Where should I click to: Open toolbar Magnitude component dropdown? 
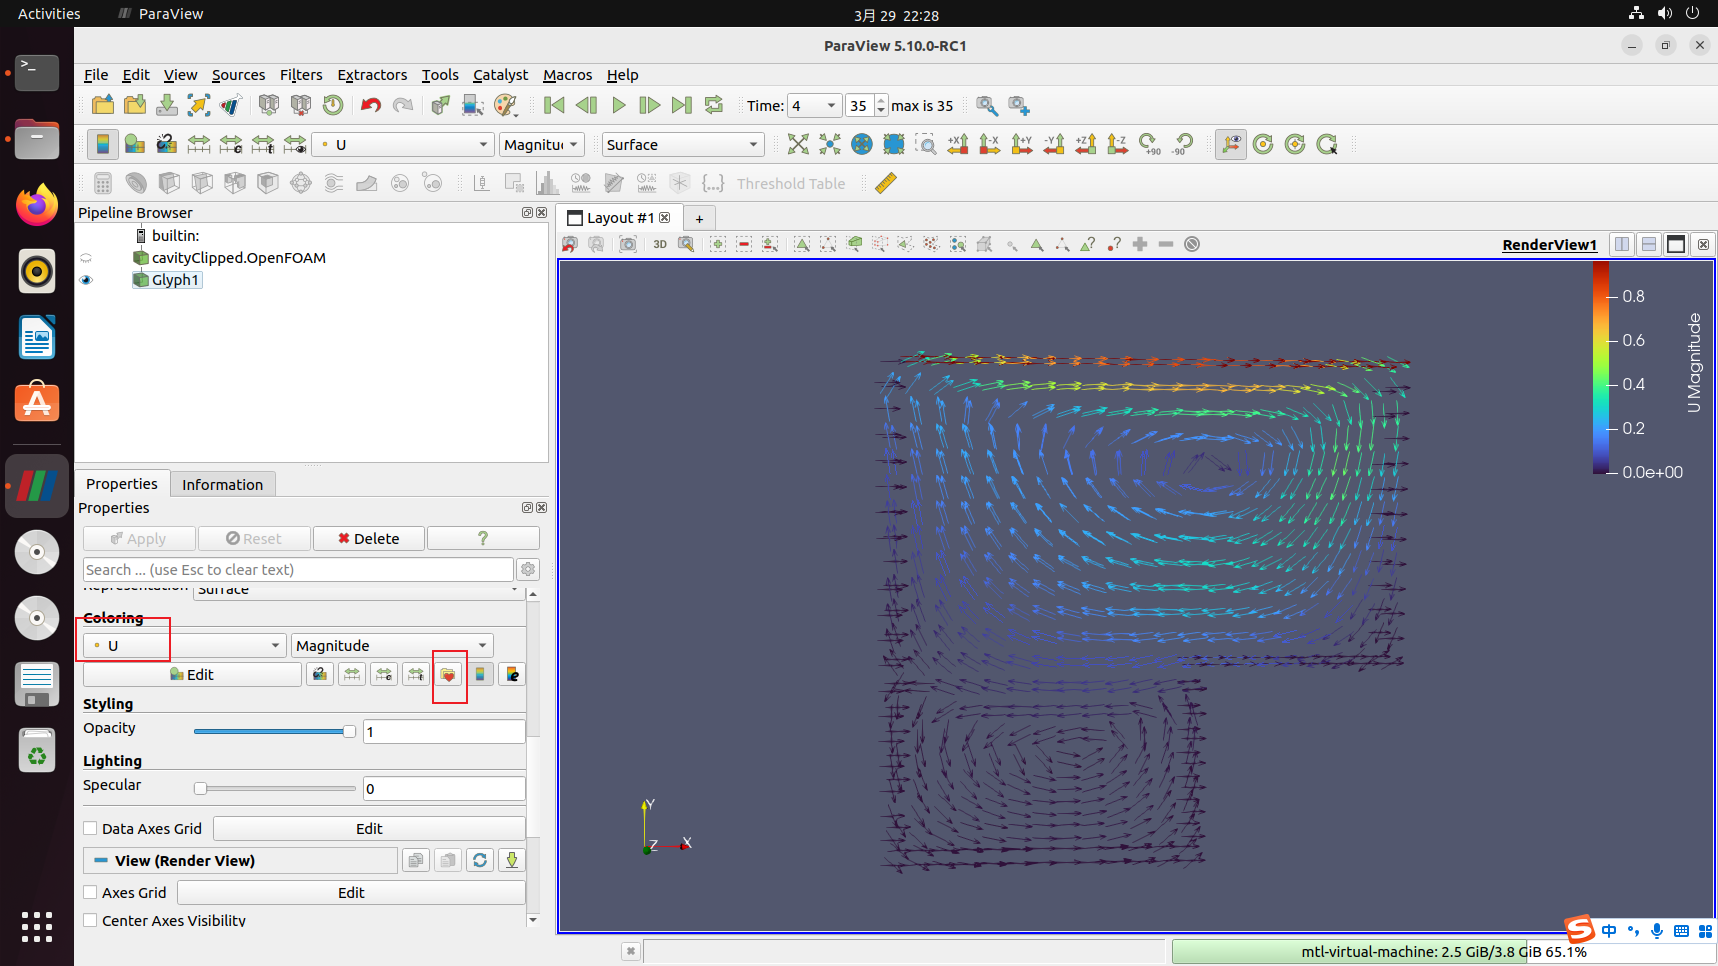coord(541,144)
